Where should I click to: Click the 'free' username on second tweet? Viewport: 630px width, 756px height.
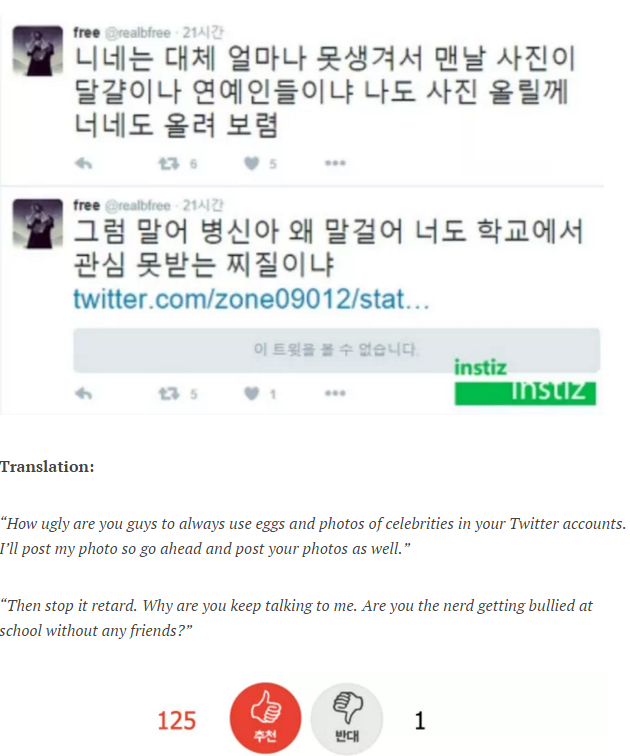87,205
